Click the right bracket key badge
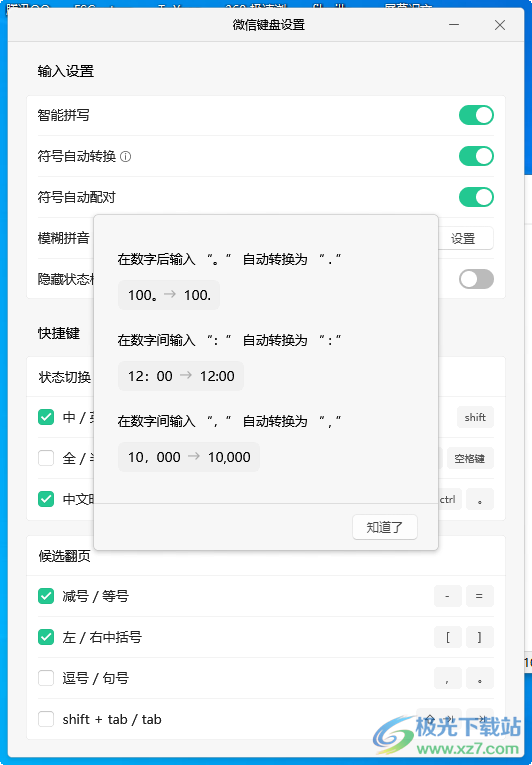 pos(480,637)
